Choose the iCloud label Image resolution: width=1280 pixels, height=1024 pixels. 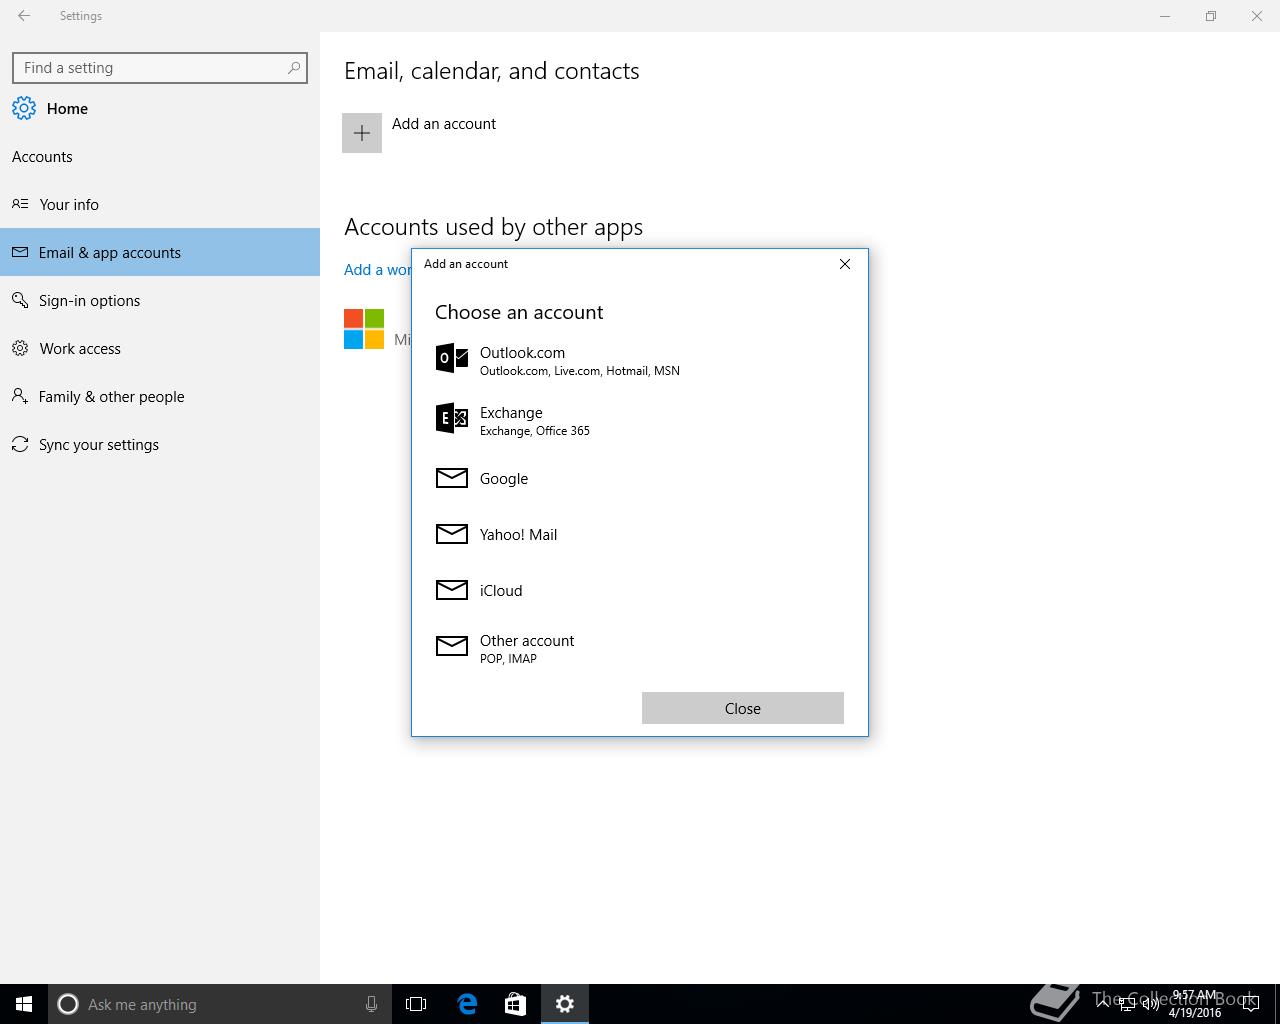coord(501,591)
